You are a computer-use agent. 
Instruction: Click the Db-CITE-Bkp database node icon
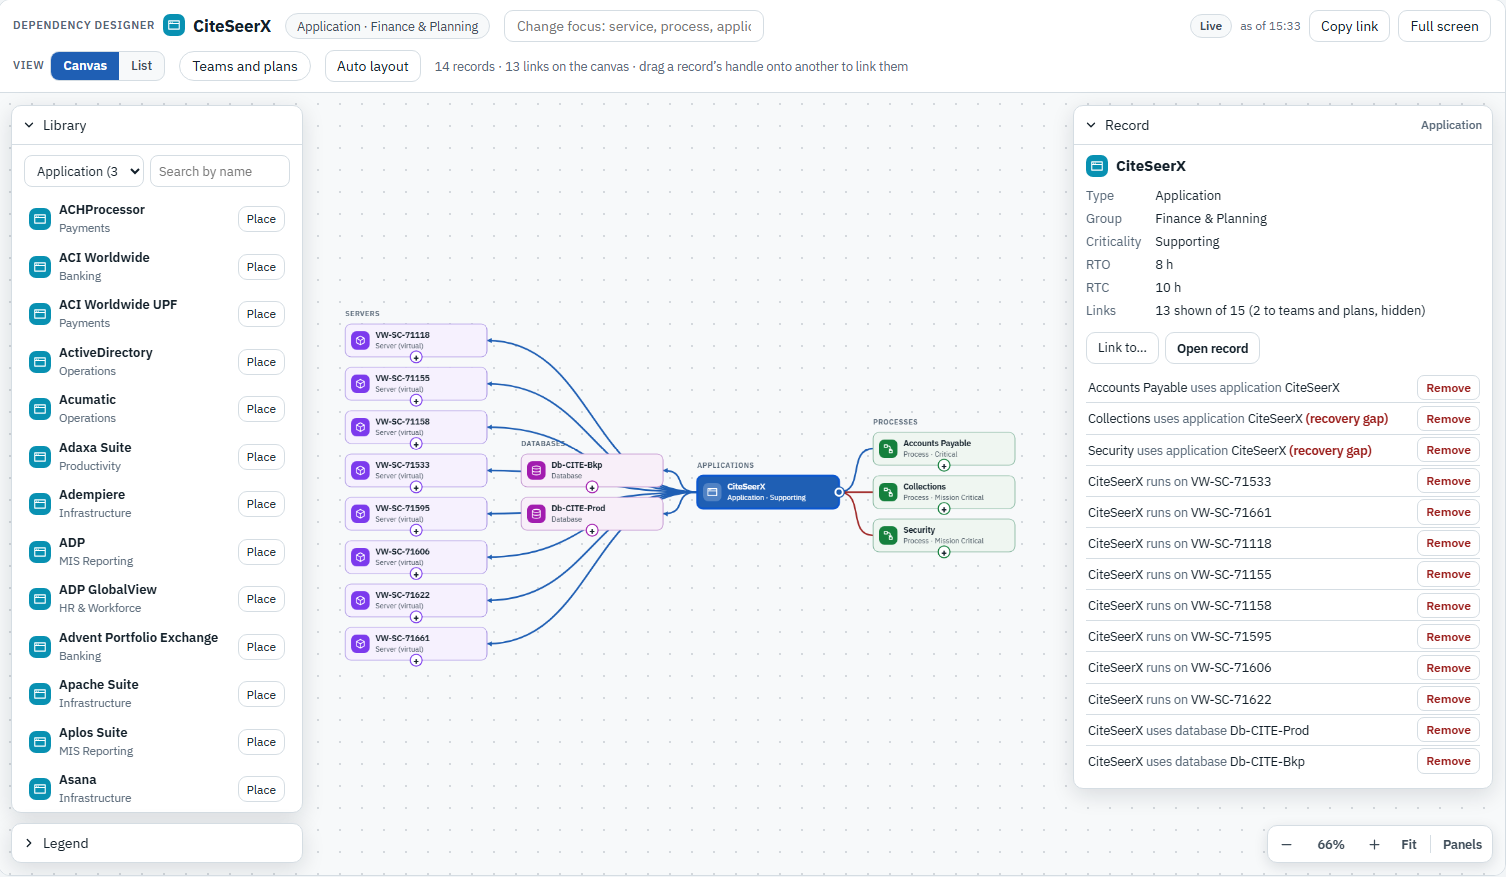536,470
